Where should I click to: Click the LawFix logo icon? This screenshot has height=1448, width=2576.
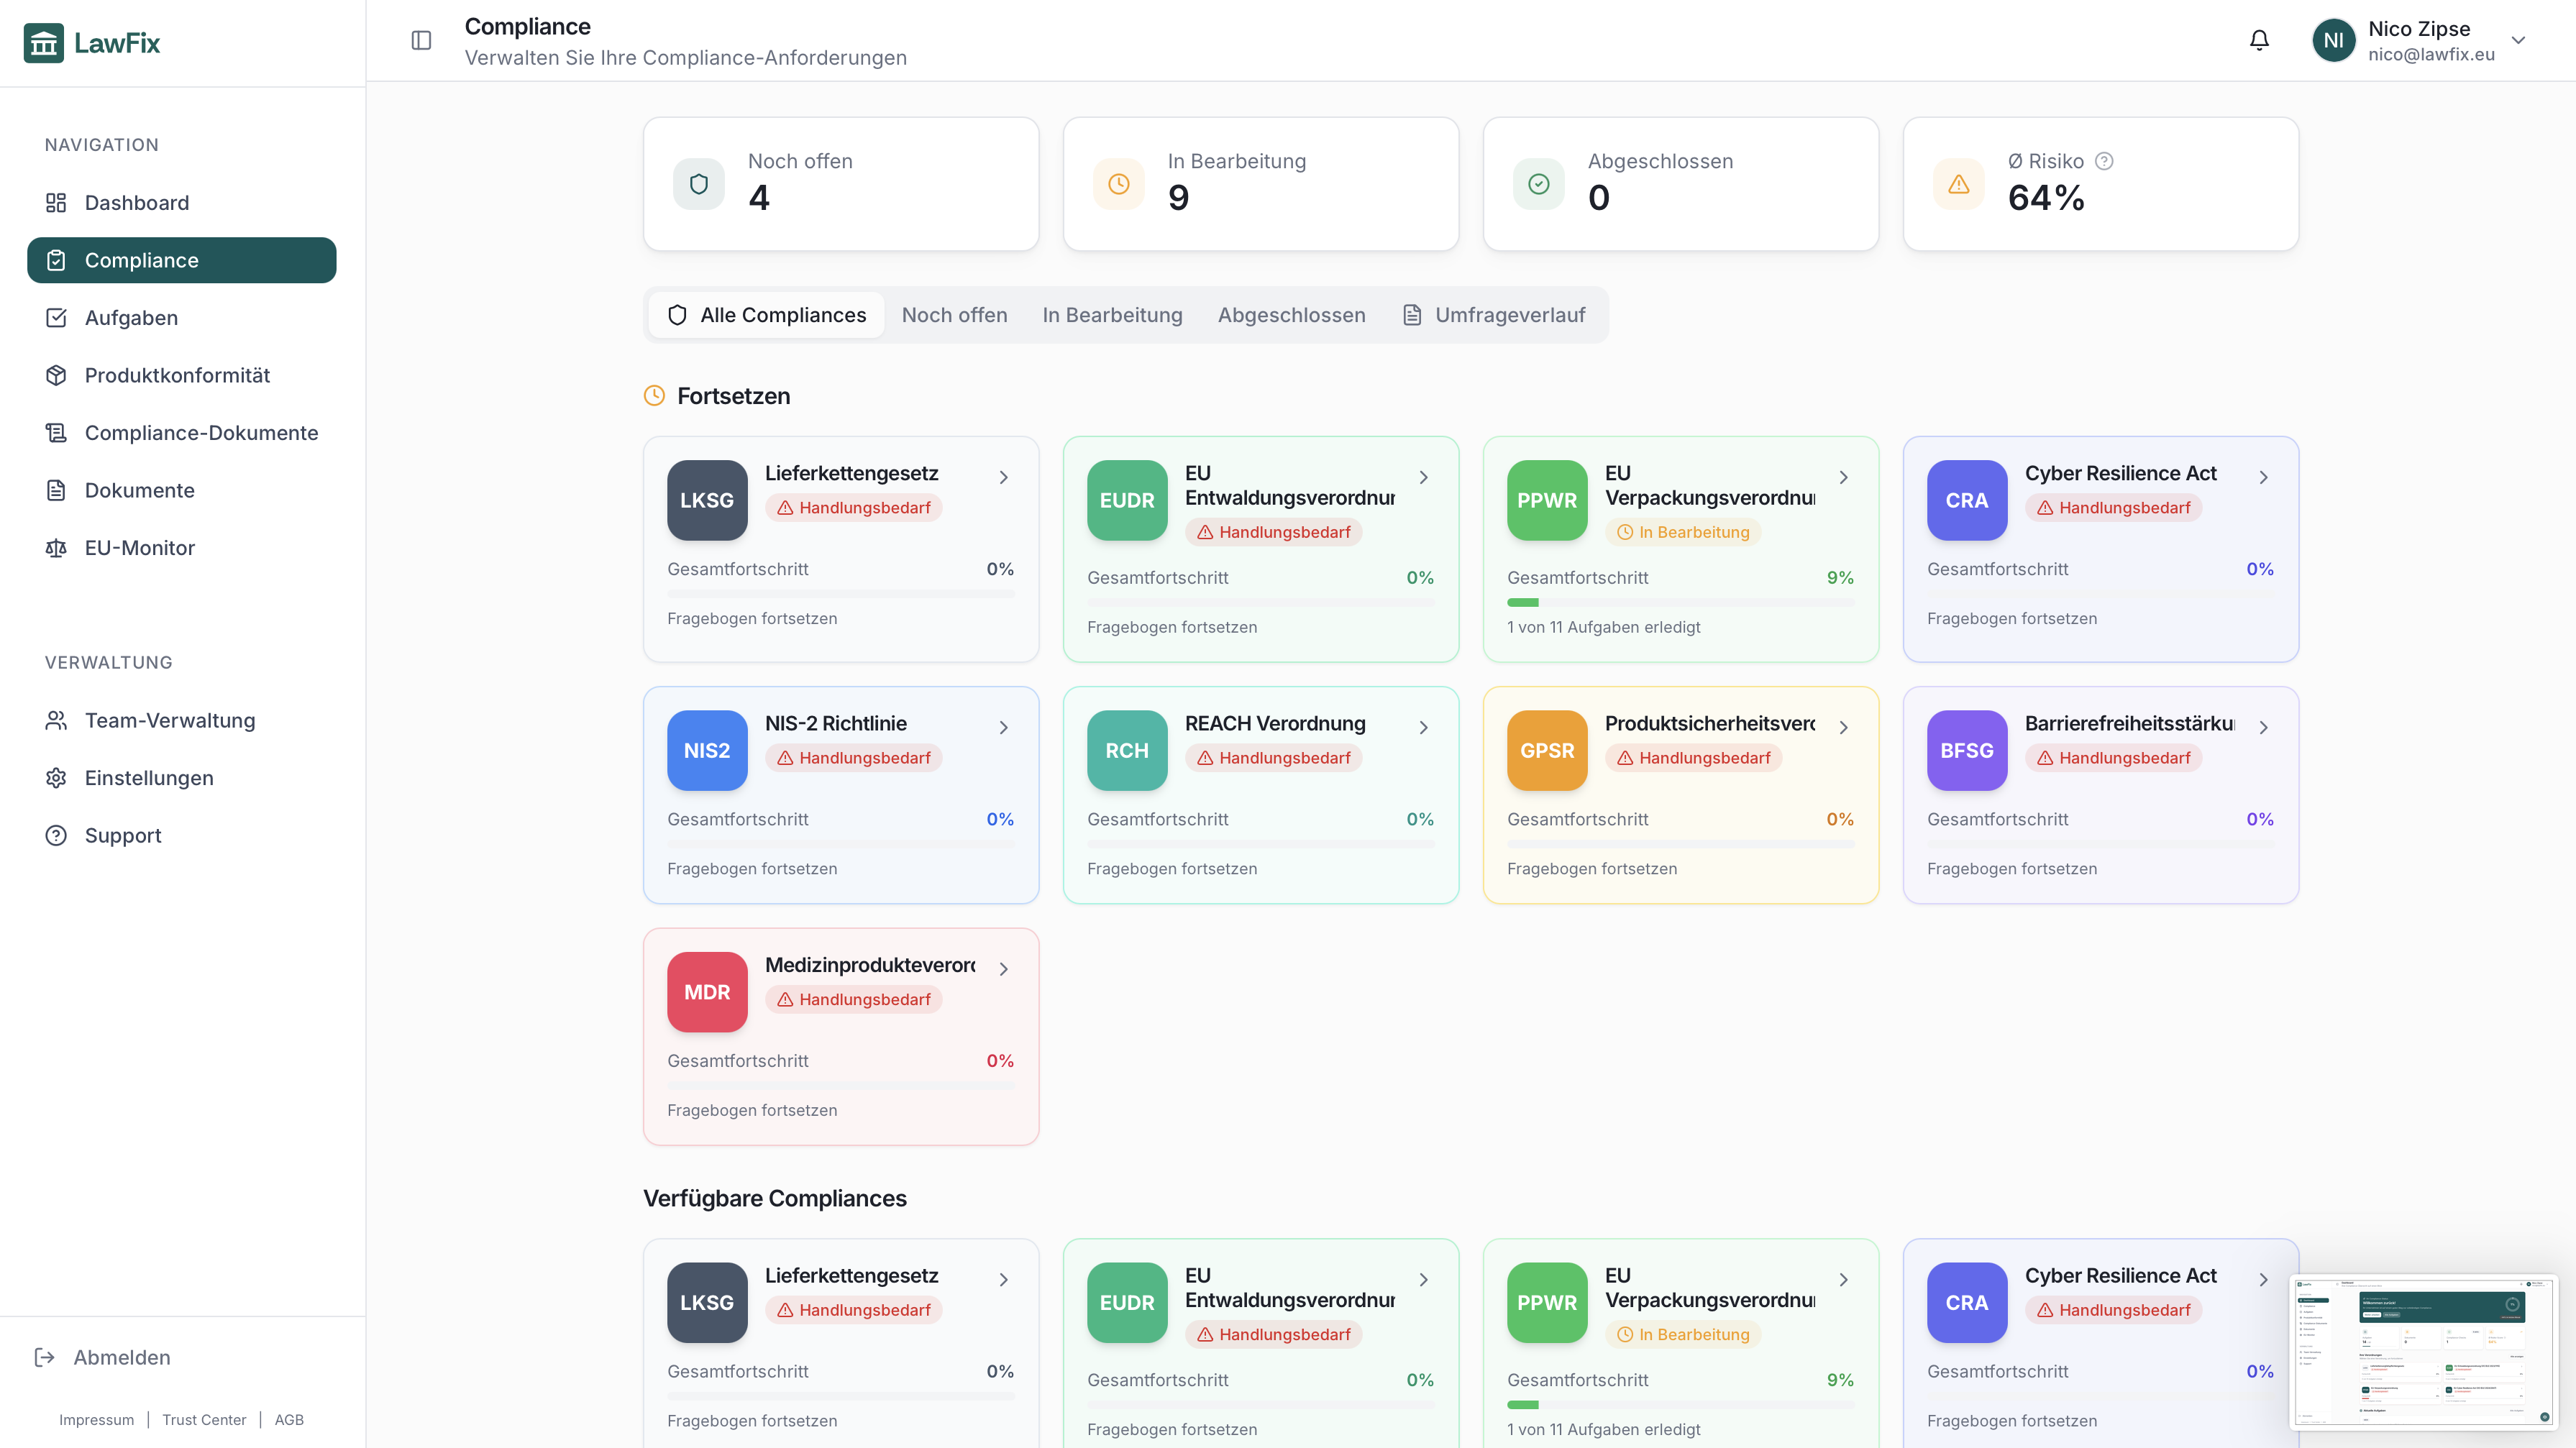44,43
